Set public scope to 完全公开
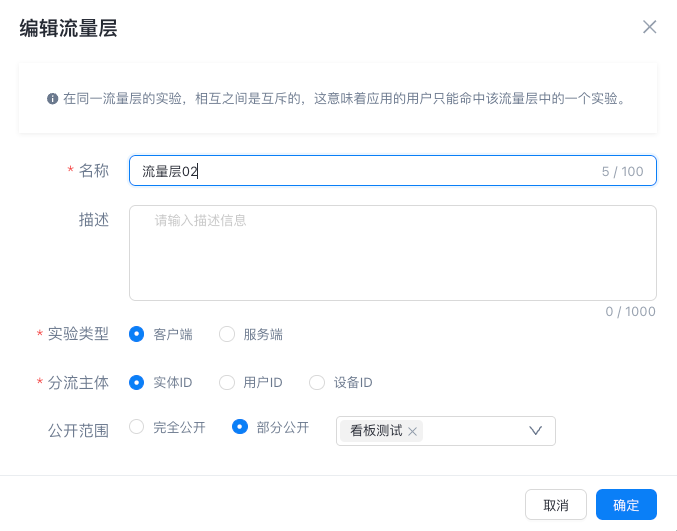 (x=137, y=427)
